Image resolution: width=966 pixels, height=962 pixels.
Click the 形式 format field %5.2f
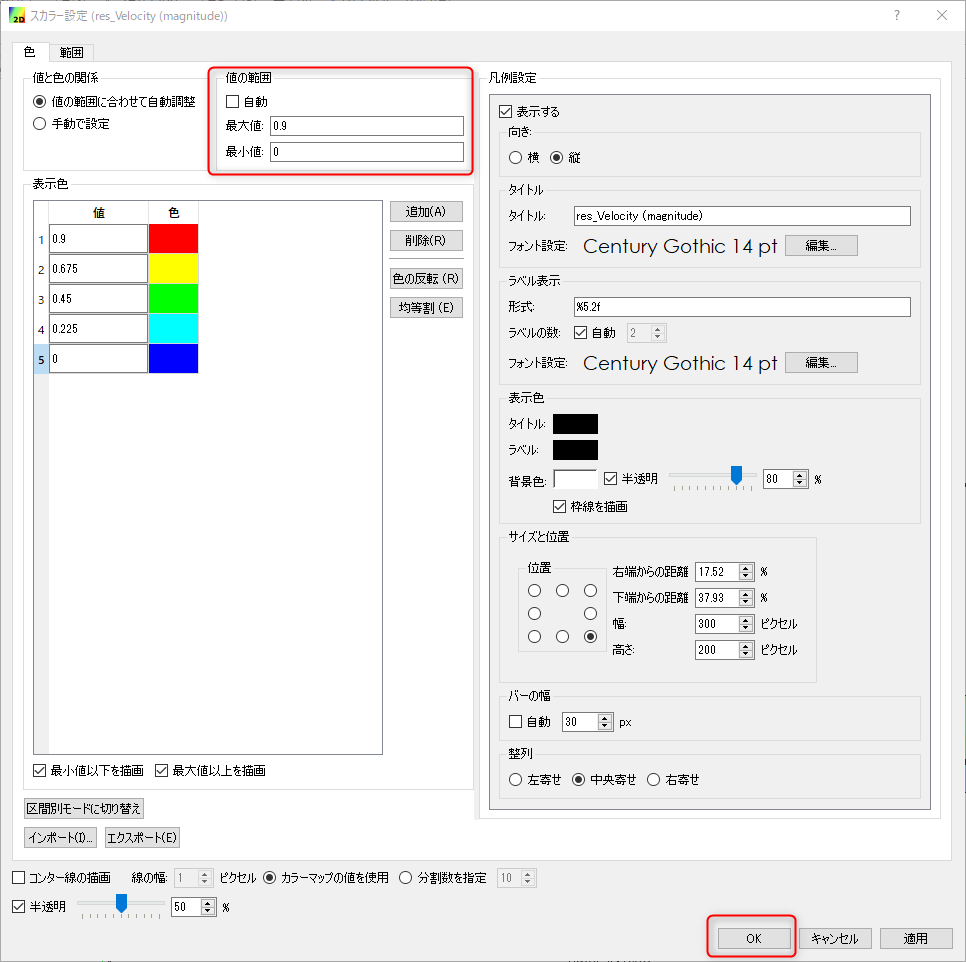click(x=742, y=307)
